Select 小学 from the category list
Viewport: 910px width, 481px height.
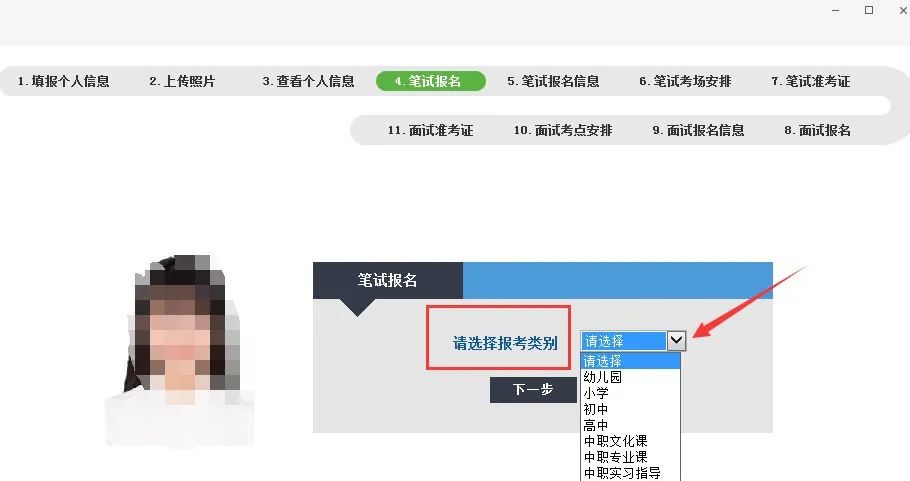tap(630, 393)
